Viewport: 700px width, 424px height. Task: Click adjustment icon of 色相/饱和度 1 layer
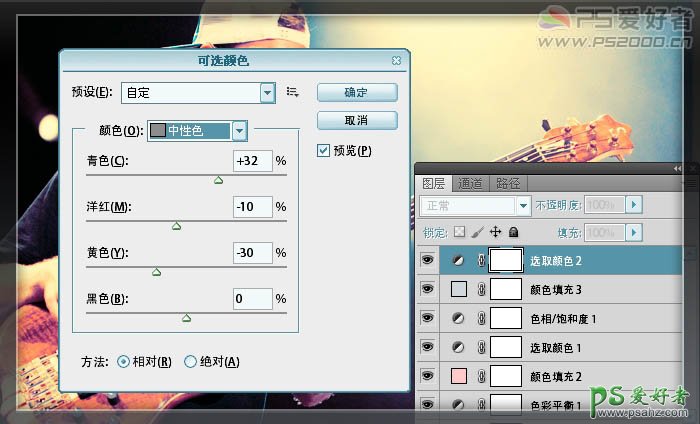[460, 319]
